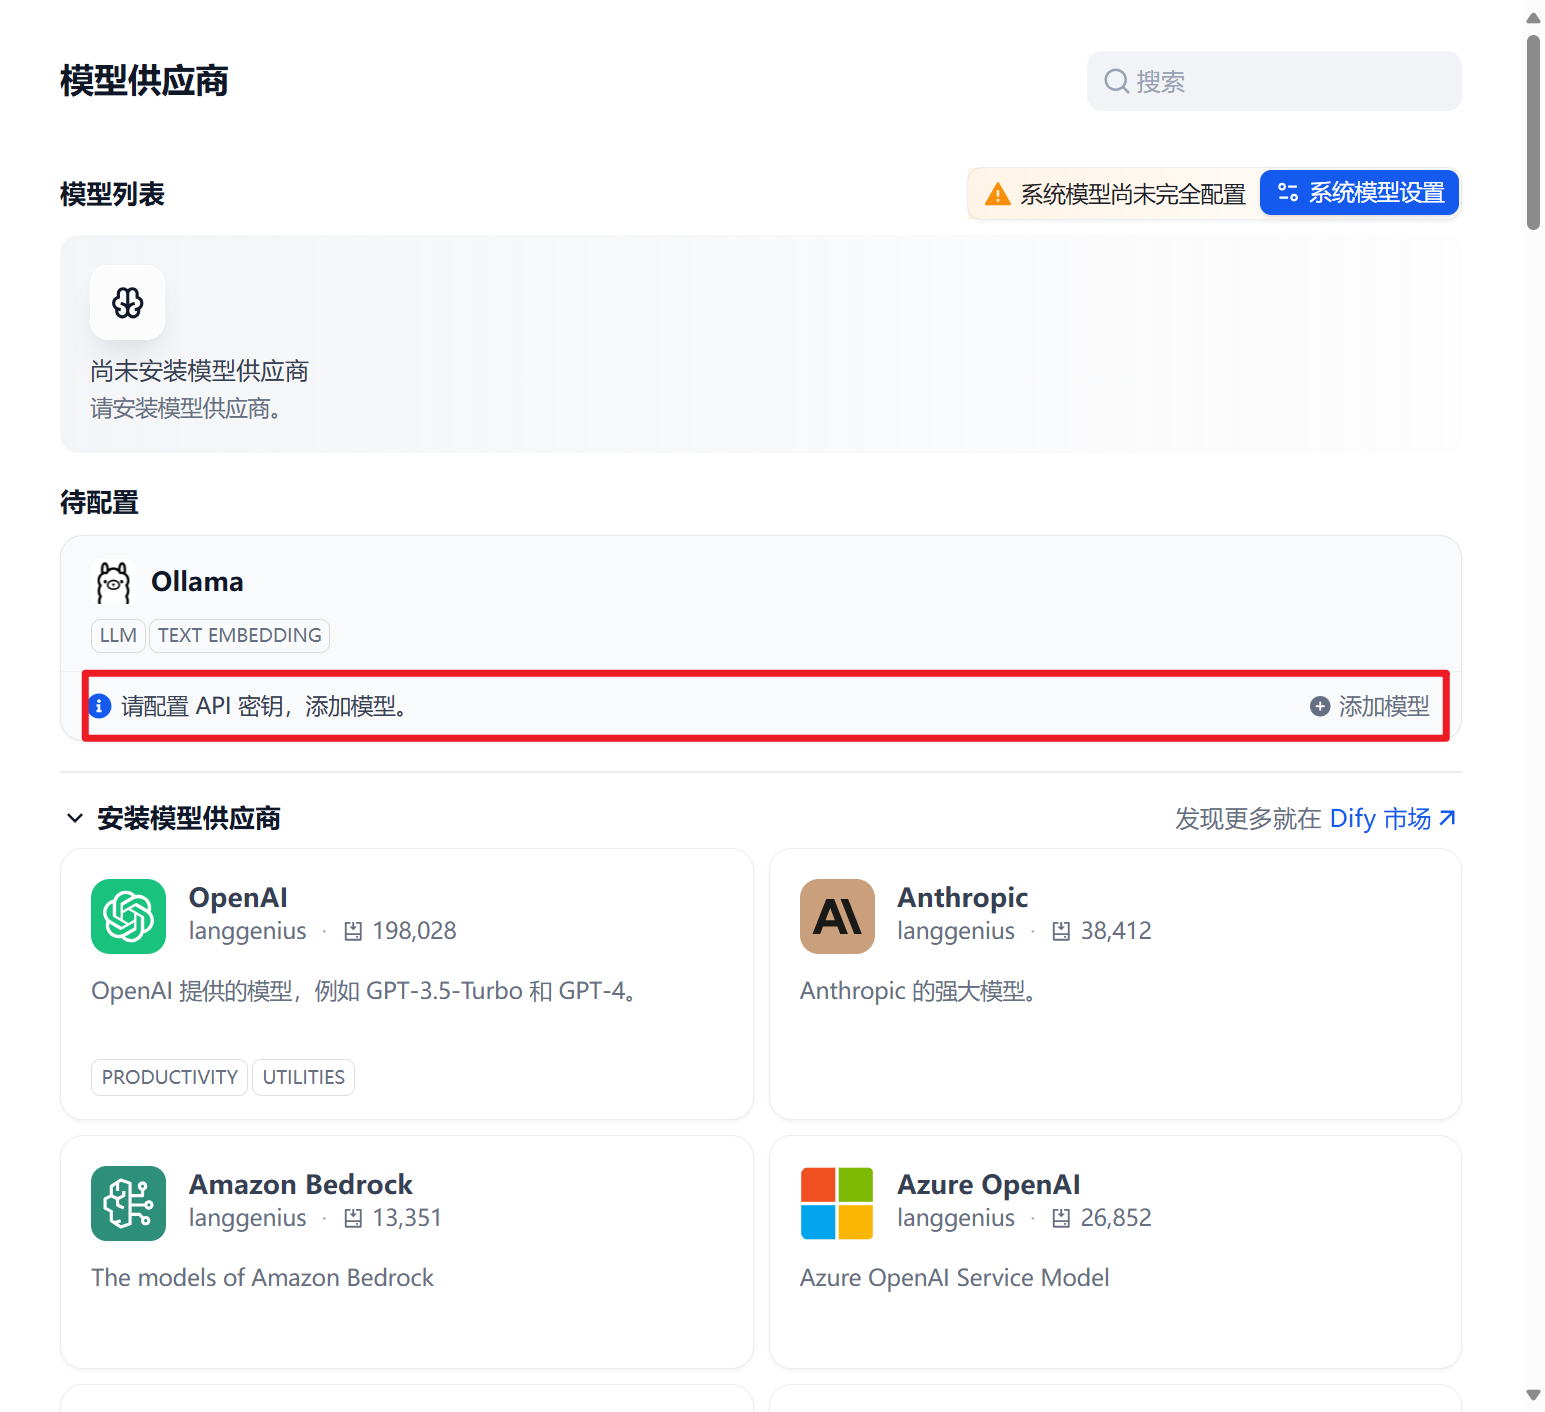Click langgenius author under Anthropic
This screenshot has height=1412, width=1545.
[x=955, y=932]
